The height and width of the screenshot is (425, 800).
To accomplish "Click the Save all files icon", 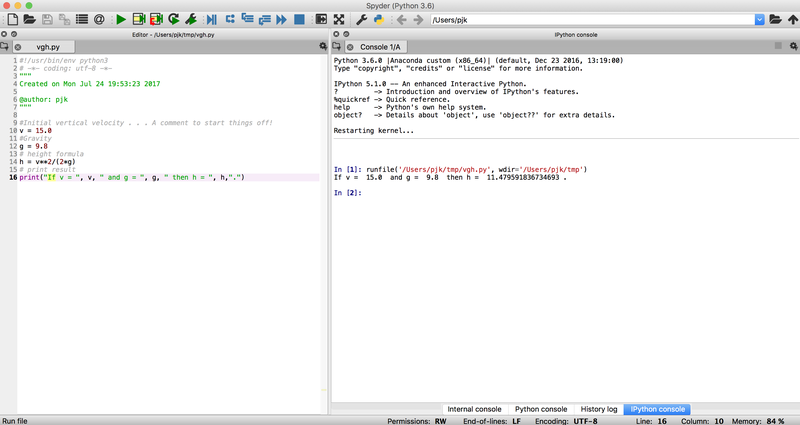I will click(64, 19).
